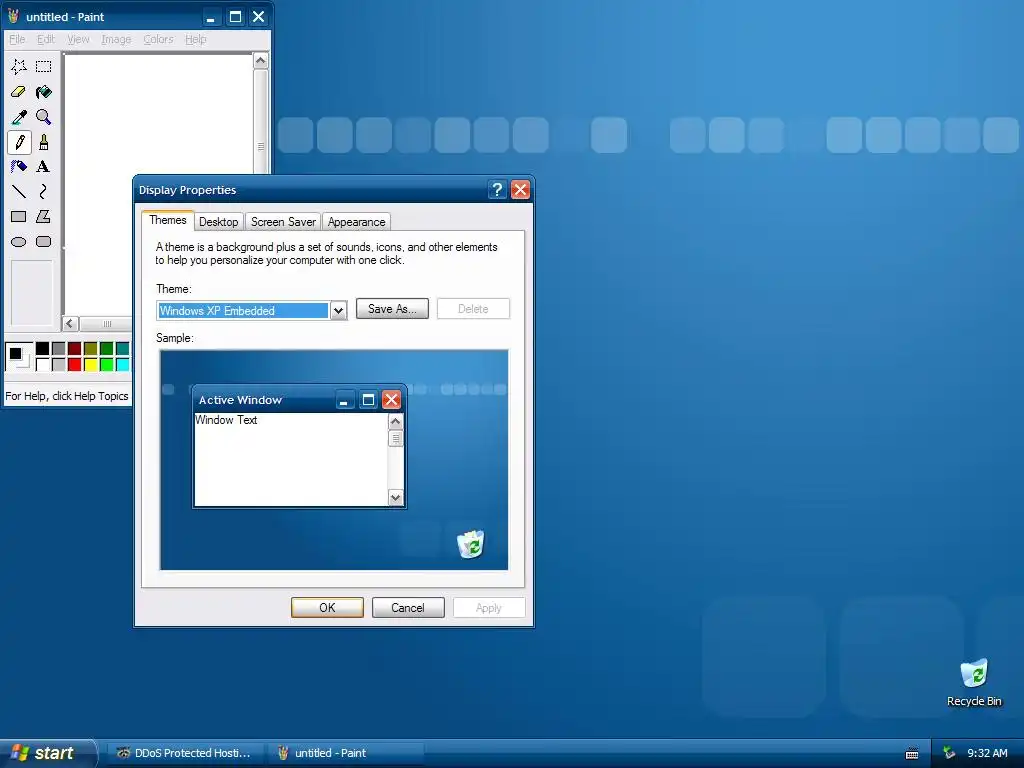1024x768 pixels.
Task: Open the View menu in Paint
Action: (x=78, y=39)
